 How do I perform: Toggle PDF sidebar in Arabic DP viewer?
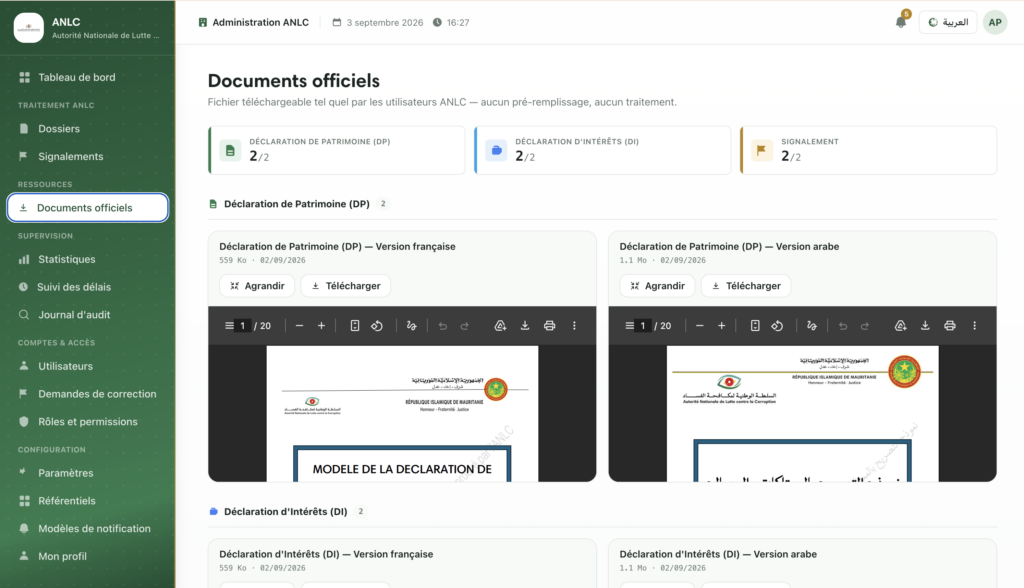[x=630, y=325]
